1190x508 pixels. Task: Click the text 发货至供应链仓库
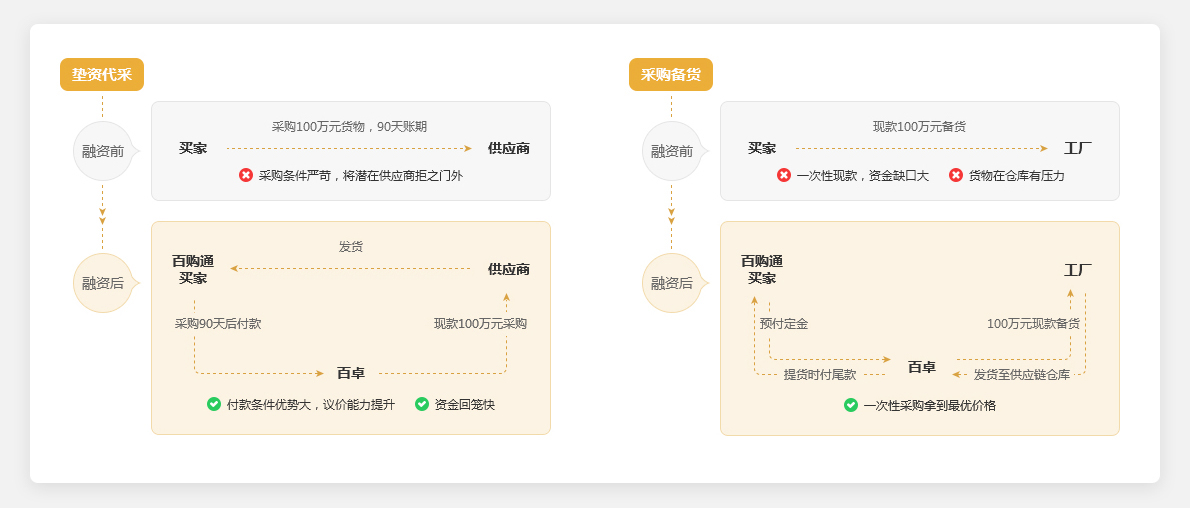[1022, 374]
